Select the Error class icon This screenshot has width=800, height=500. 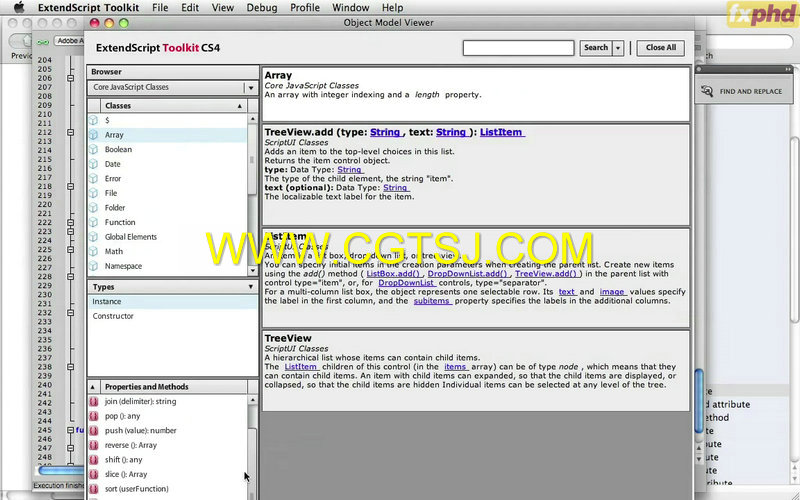click(x=93, y=179)
